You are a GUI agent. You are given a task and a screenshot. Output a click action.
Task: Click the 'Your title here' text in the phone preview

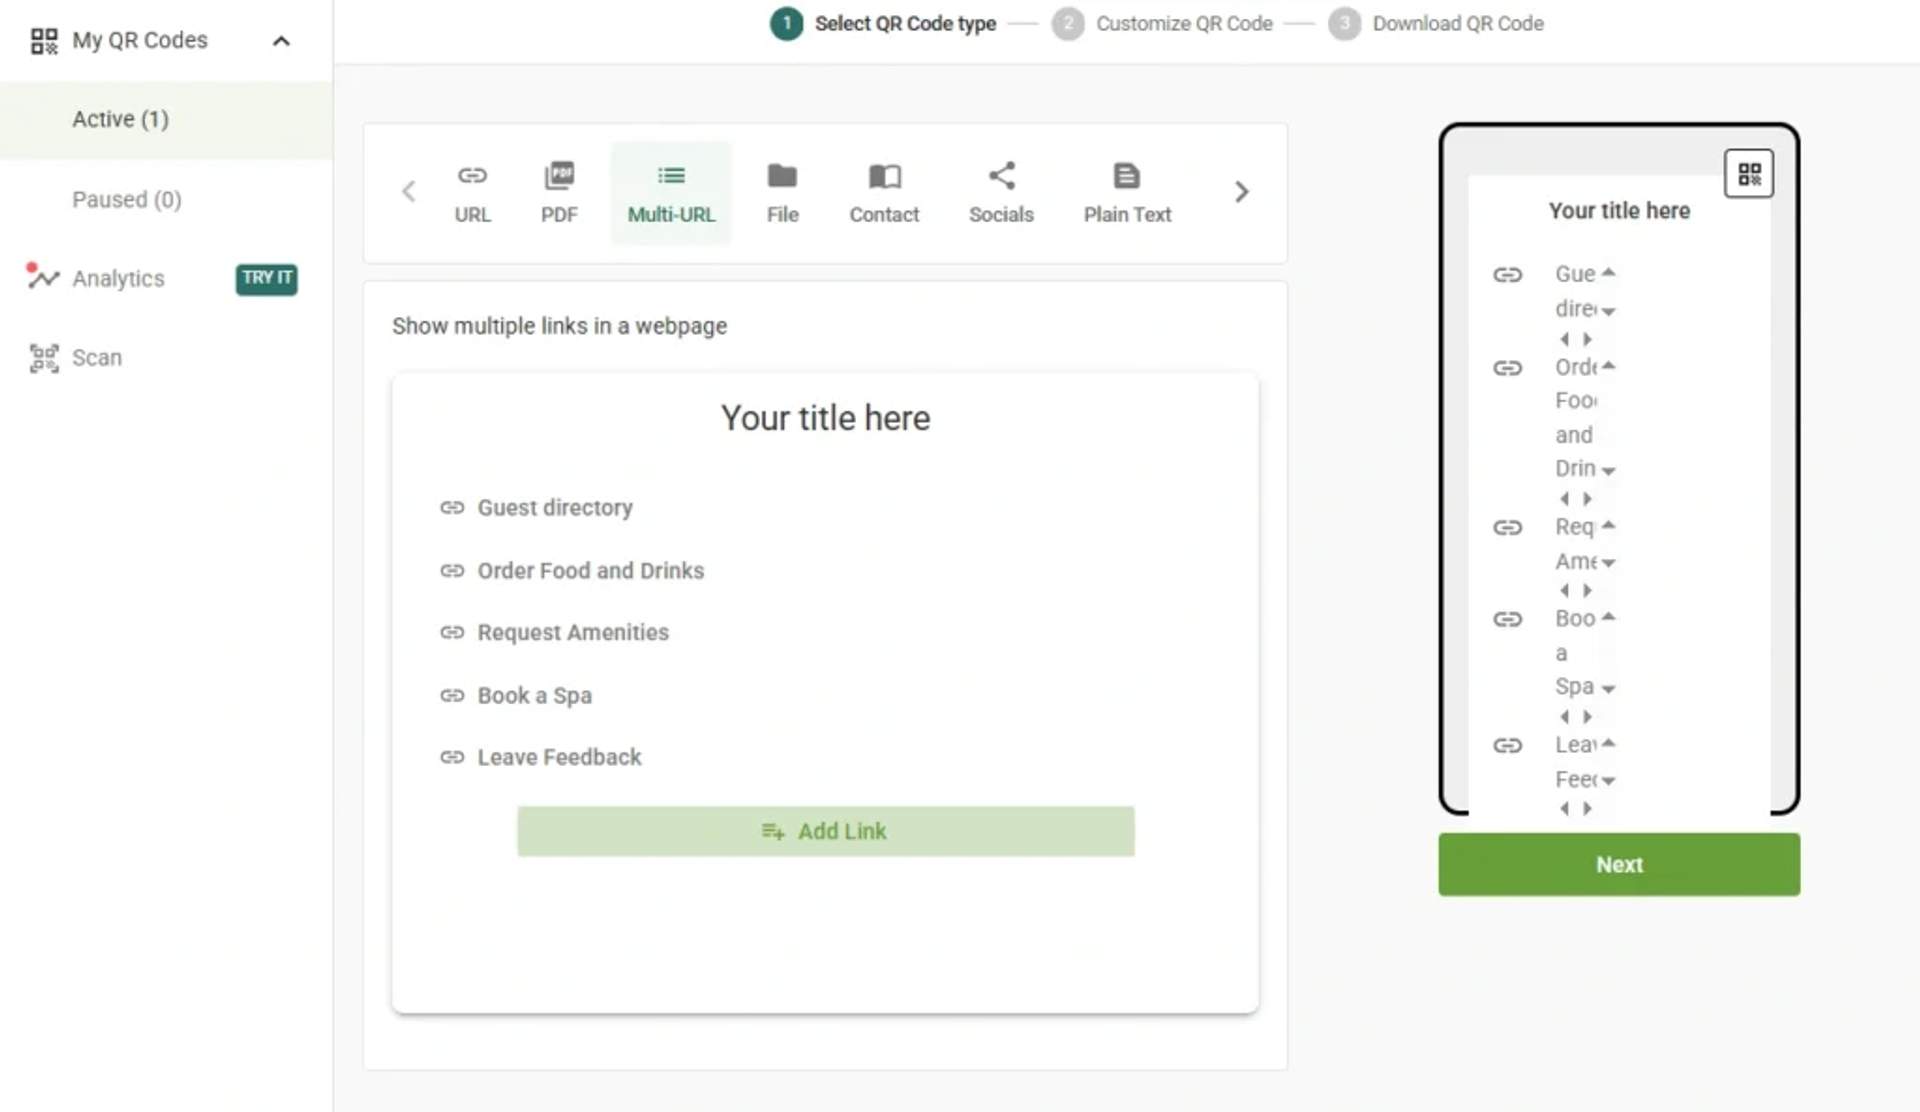(1619, 211)
